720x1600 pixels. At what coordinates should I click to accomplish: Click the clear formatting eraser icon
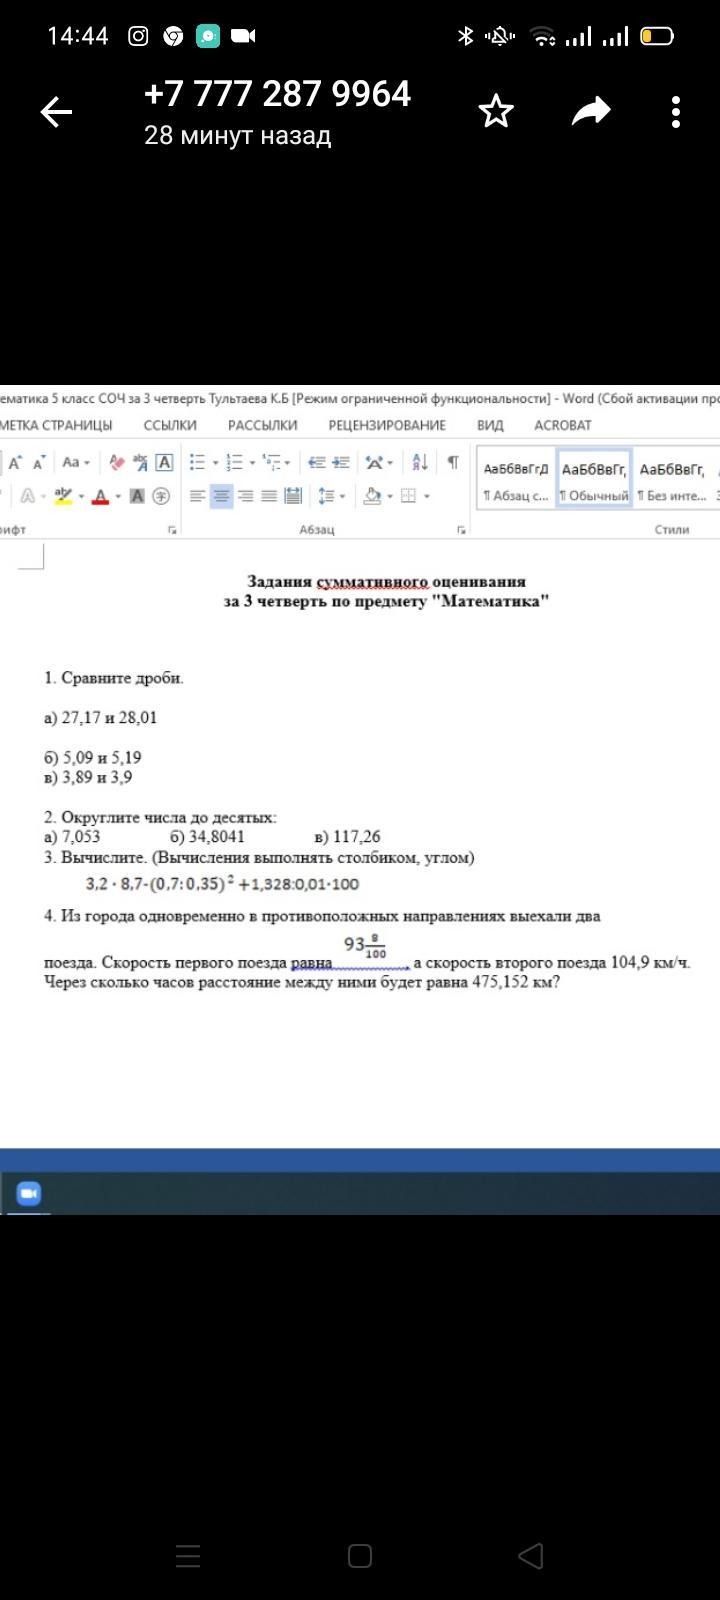(x=117, y=462)
